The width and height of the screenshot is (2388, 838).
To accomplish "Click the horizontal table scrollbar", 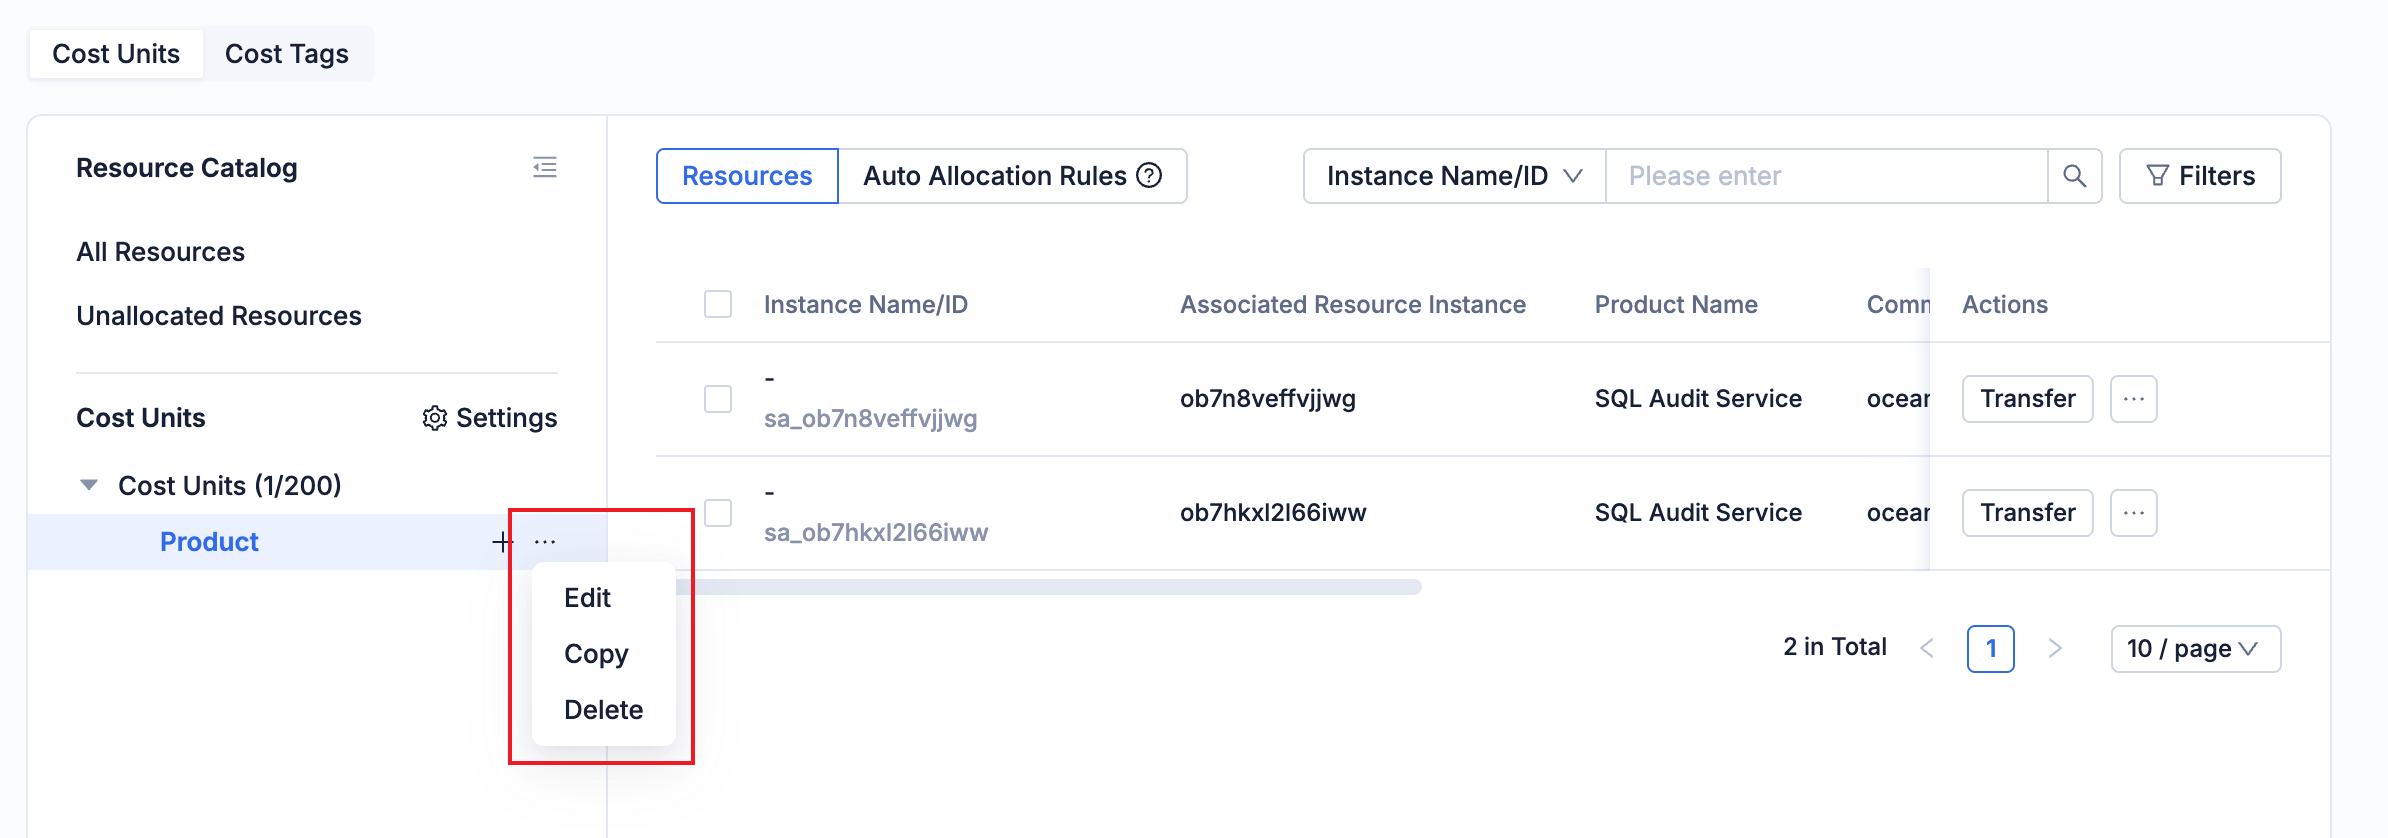I will (x=1048, y=587).
